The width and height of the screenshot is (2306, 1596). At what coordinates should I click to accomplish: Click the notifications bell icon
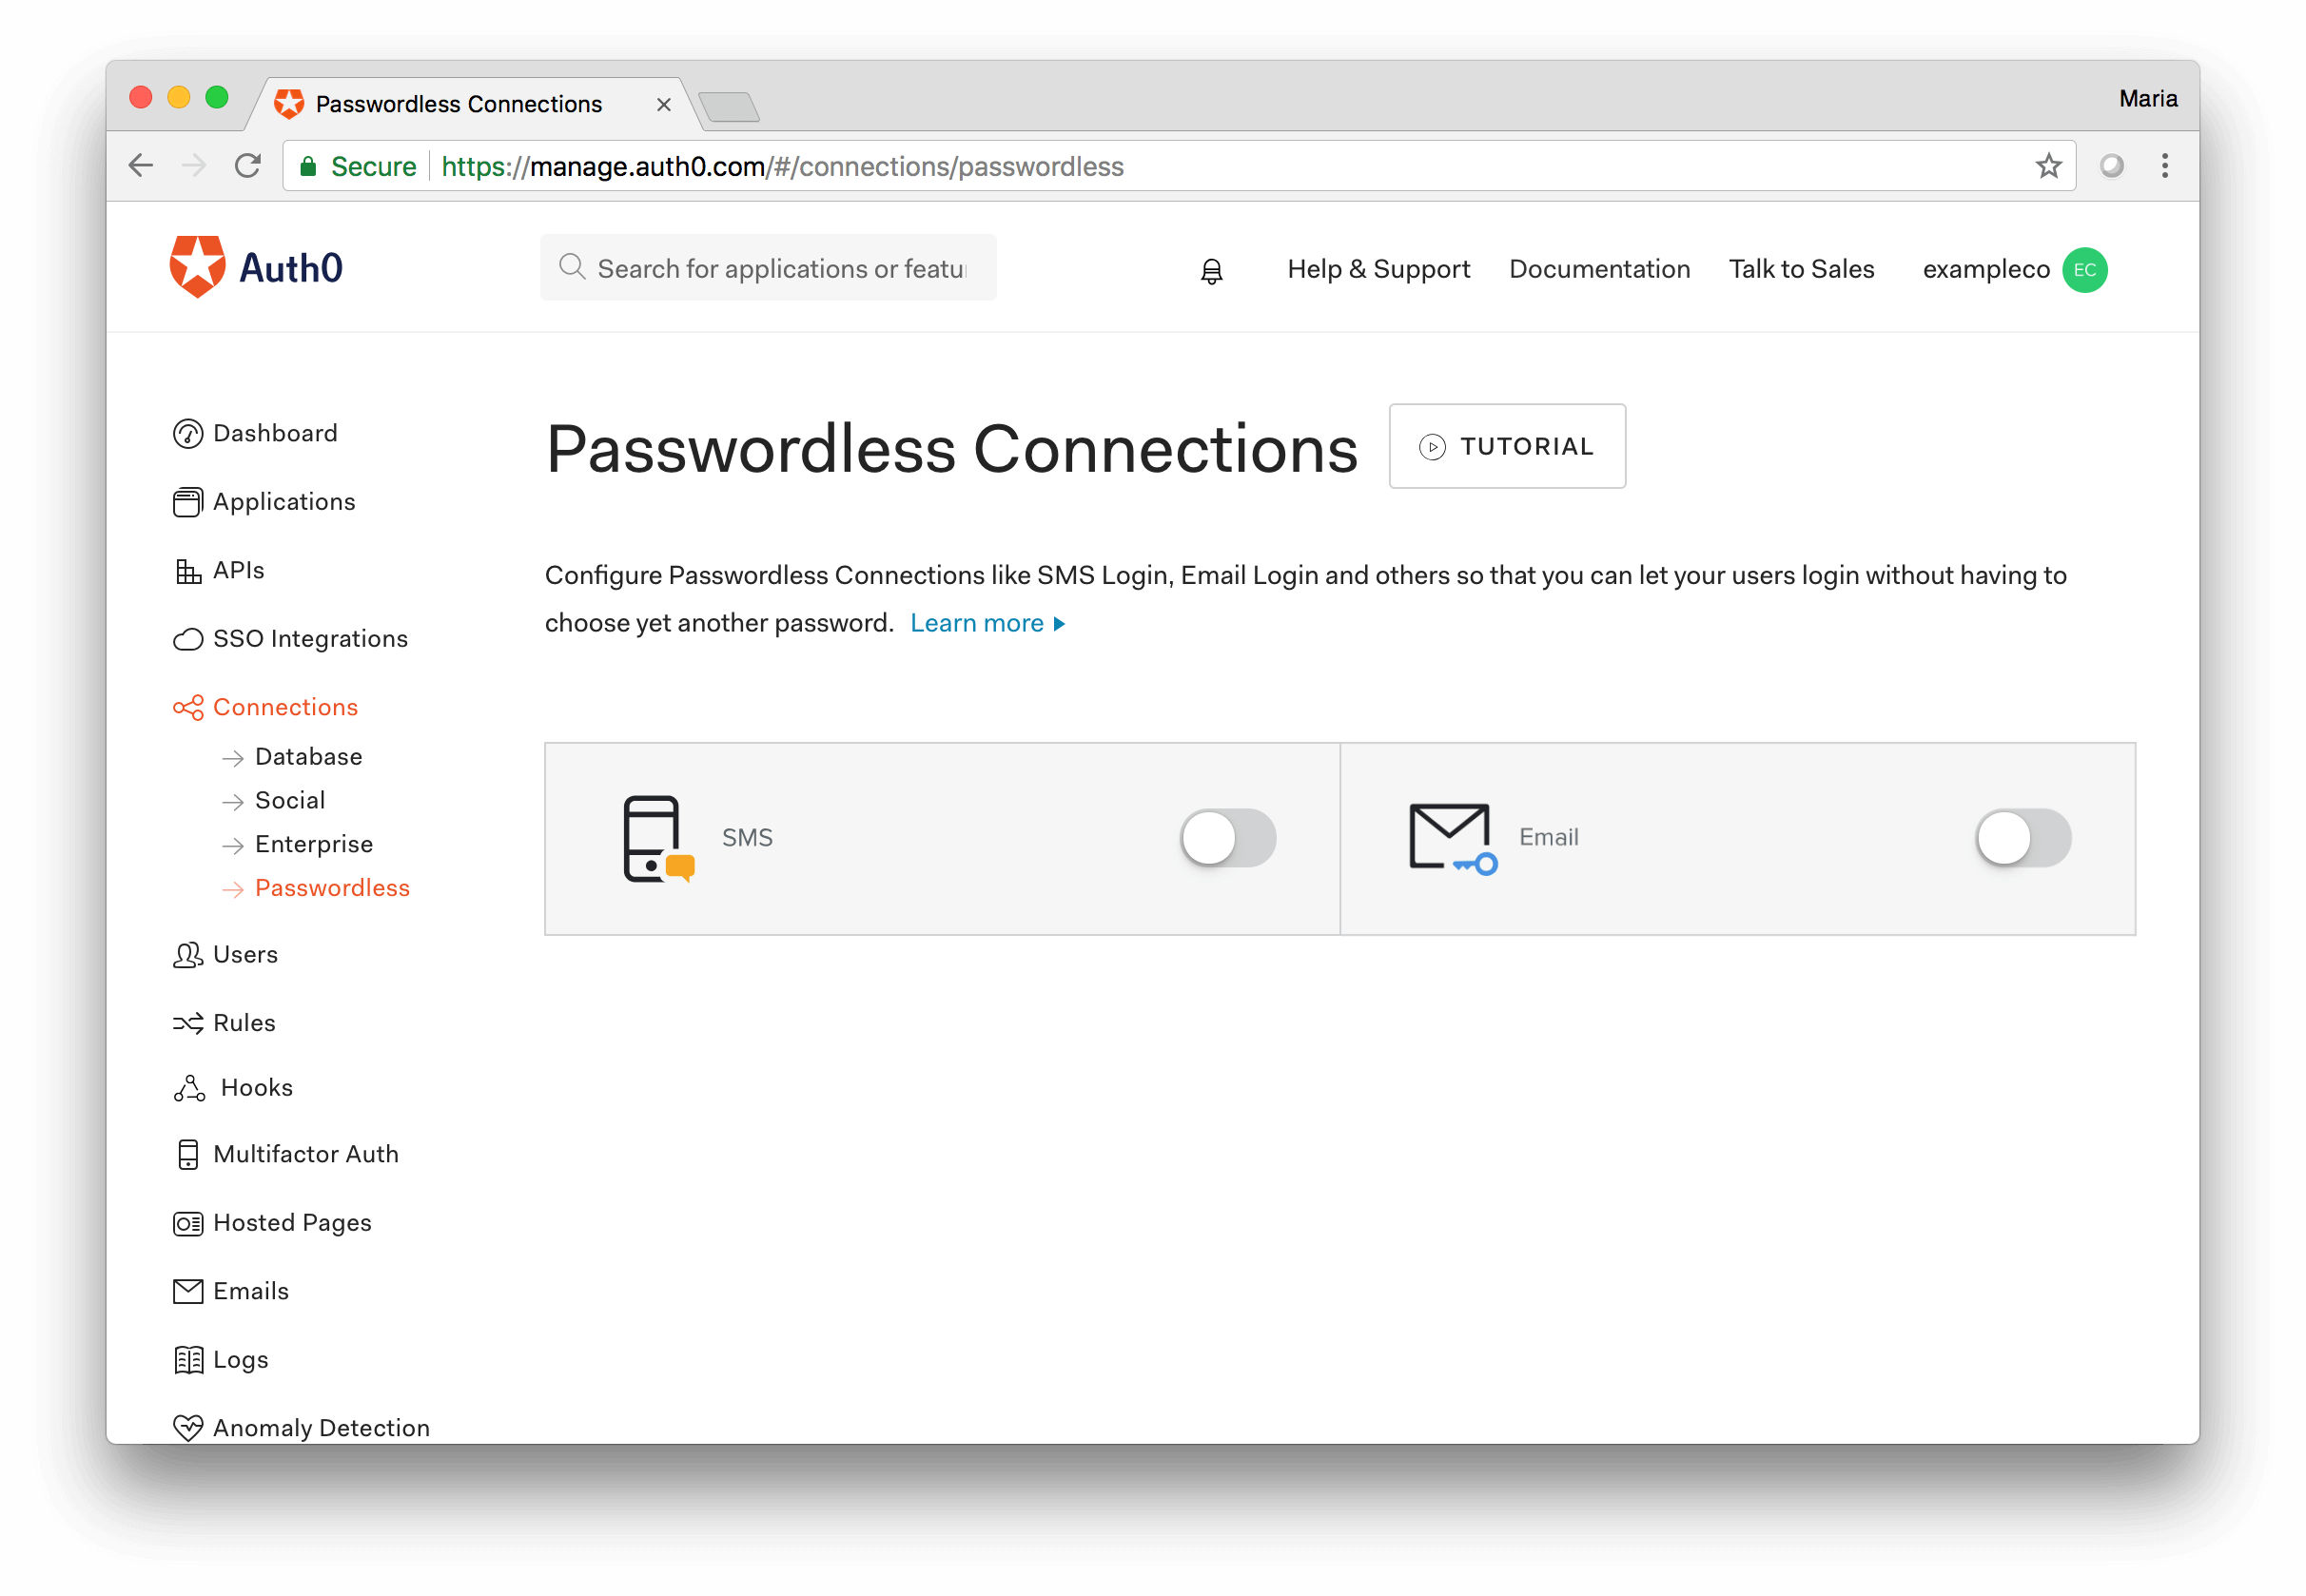click(1211, 270)
